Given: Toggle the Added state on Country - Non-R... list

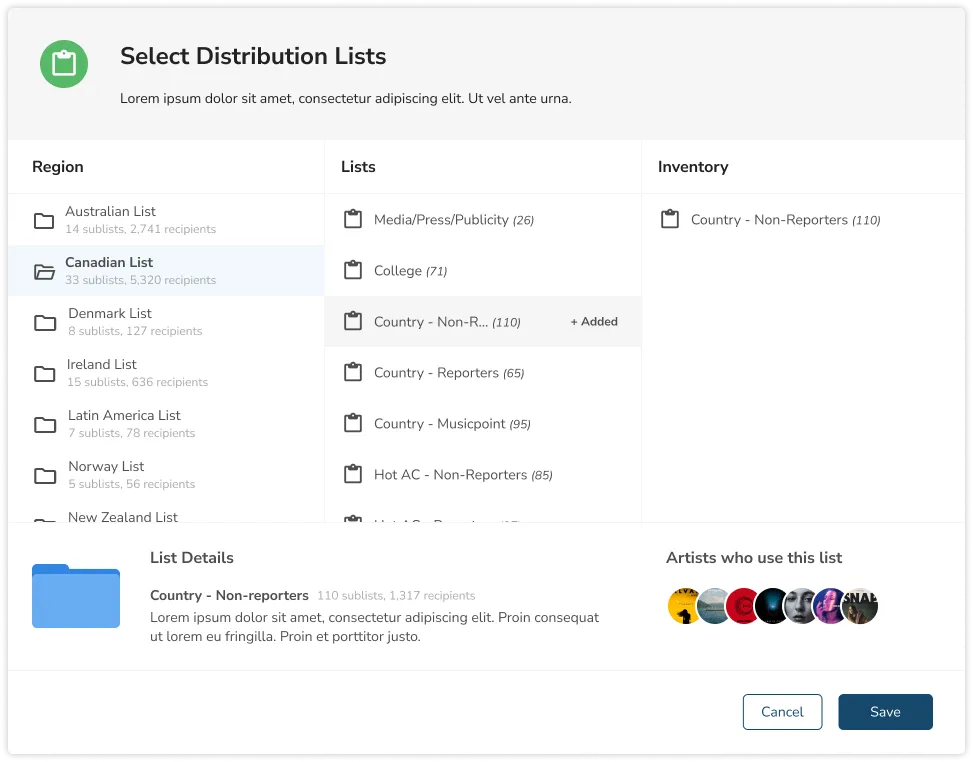Looking at the screenshot, I should click(x=593, y=321).
